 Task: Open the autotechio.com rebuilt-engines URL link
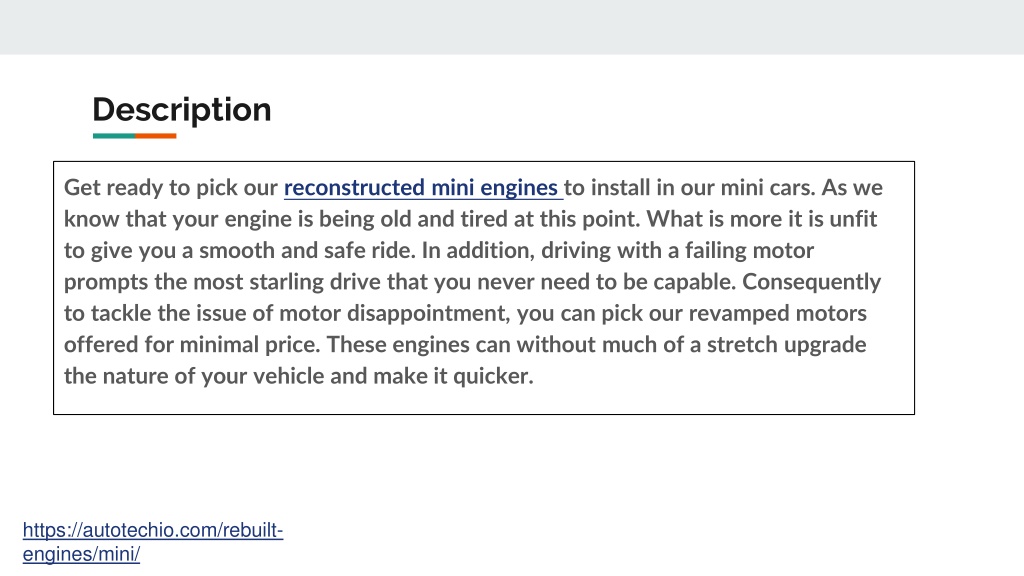pos(153,541)
